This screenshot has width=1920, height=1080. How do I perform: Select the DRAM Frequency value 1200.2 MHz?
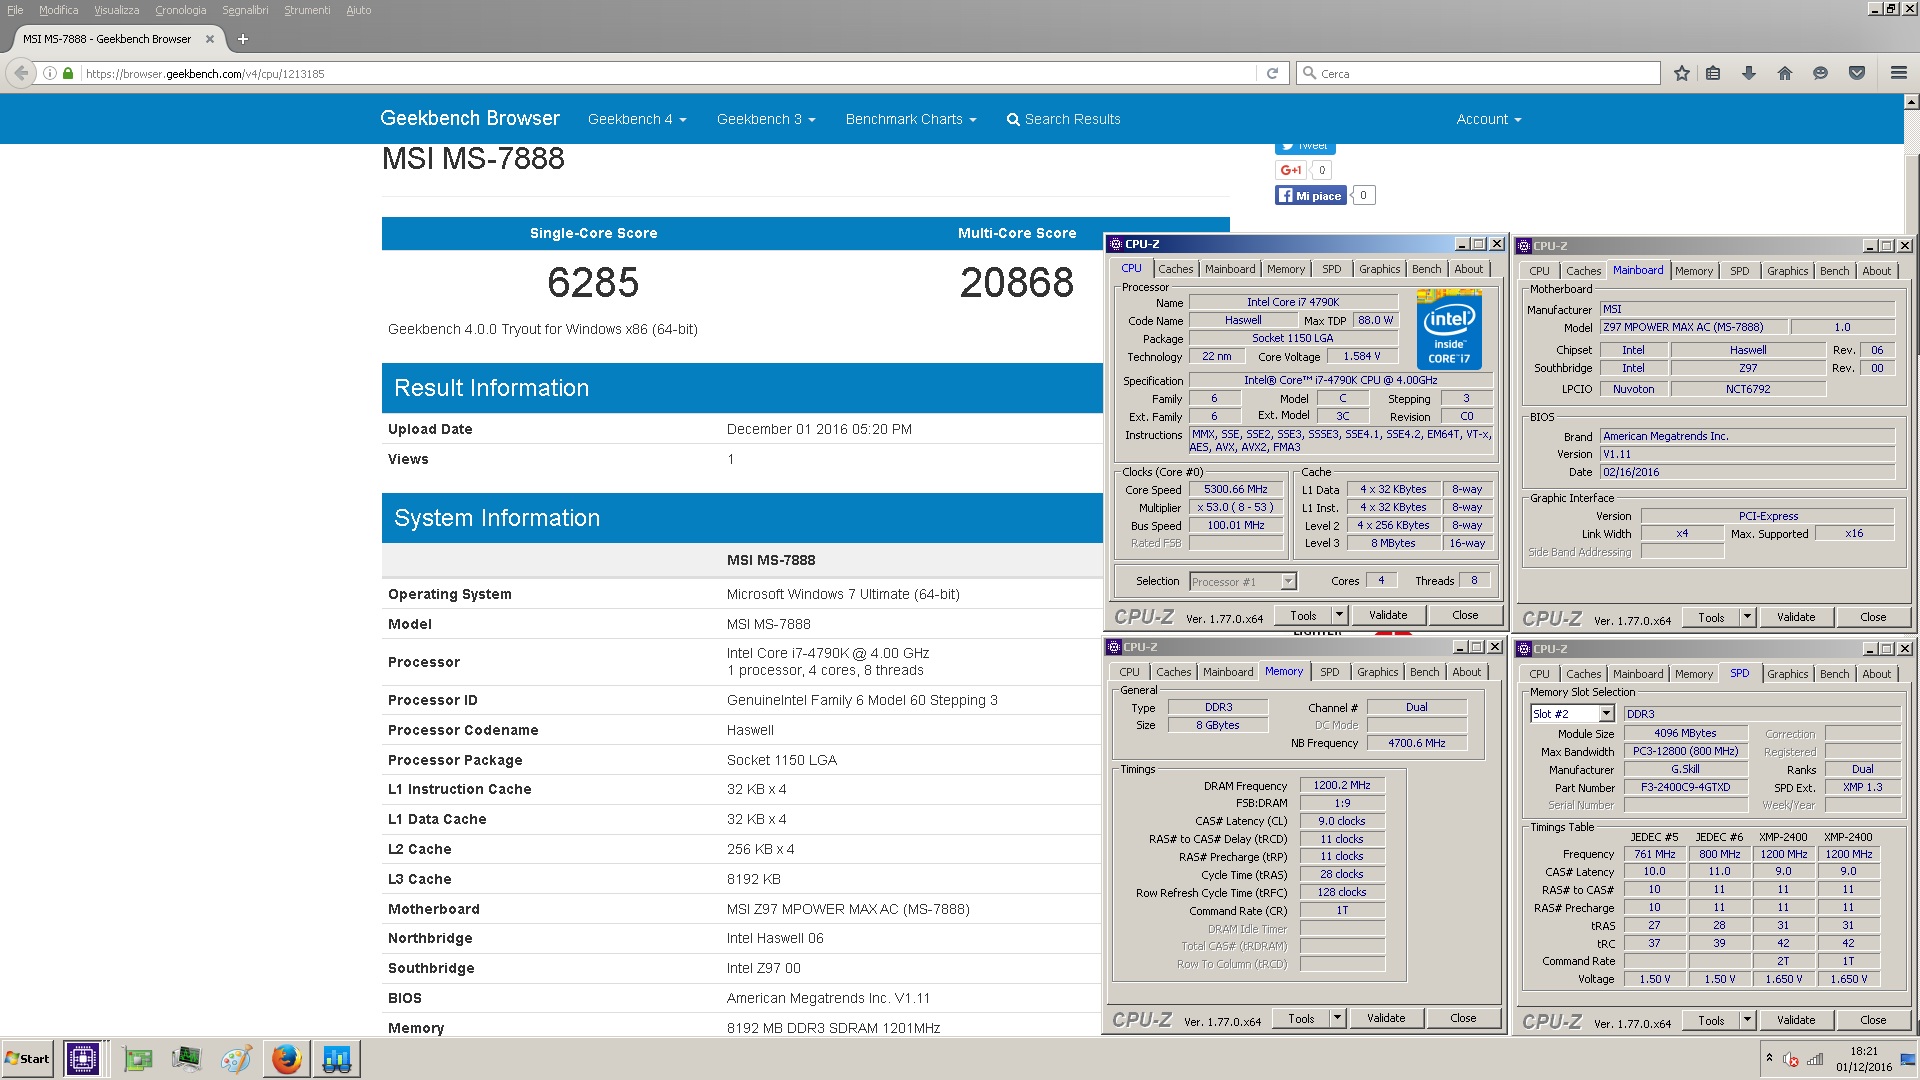[1342, 785]
